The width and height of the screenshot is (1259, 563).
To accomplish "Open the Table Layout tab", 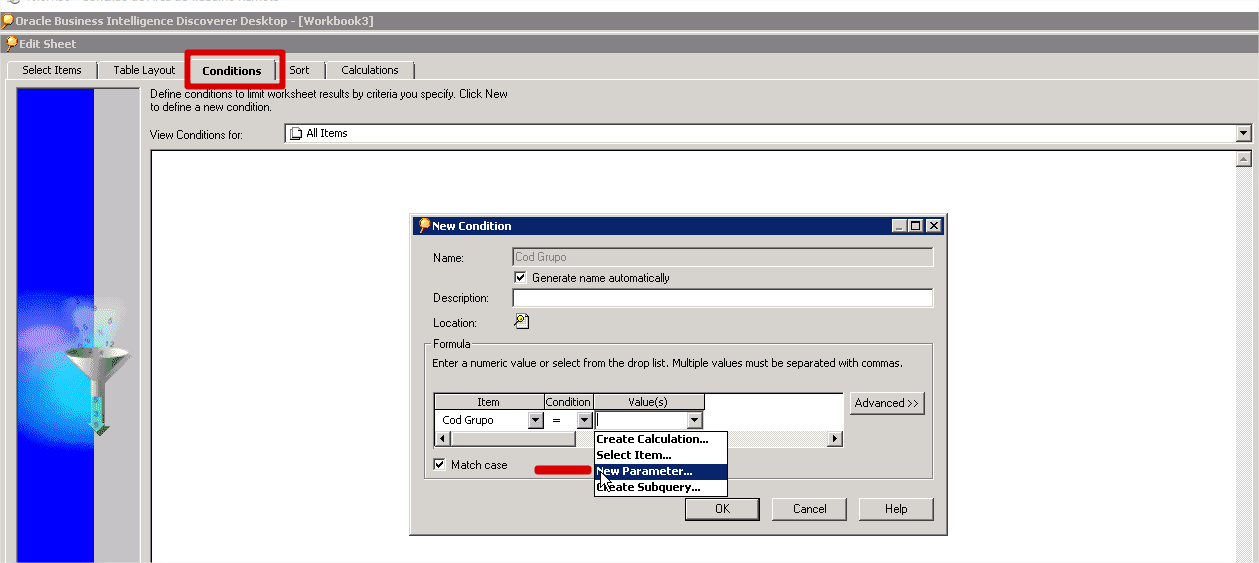I will pos(144,70).
